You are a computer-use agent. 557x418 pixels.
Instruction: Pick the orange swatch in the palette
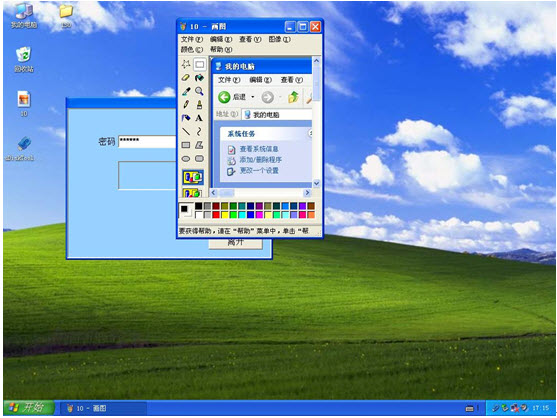pyautogui.click(x=311, y=215)
